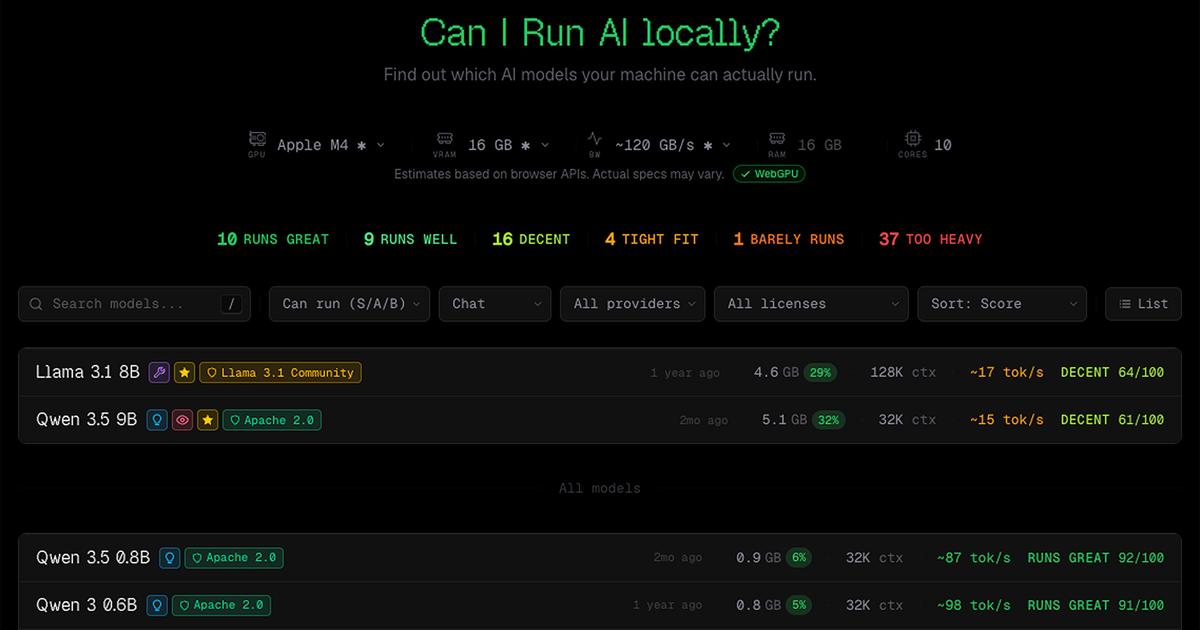Click the bandwidth pulse icon
This screenshot has width=1200, height=630.
tap(595, 139)
